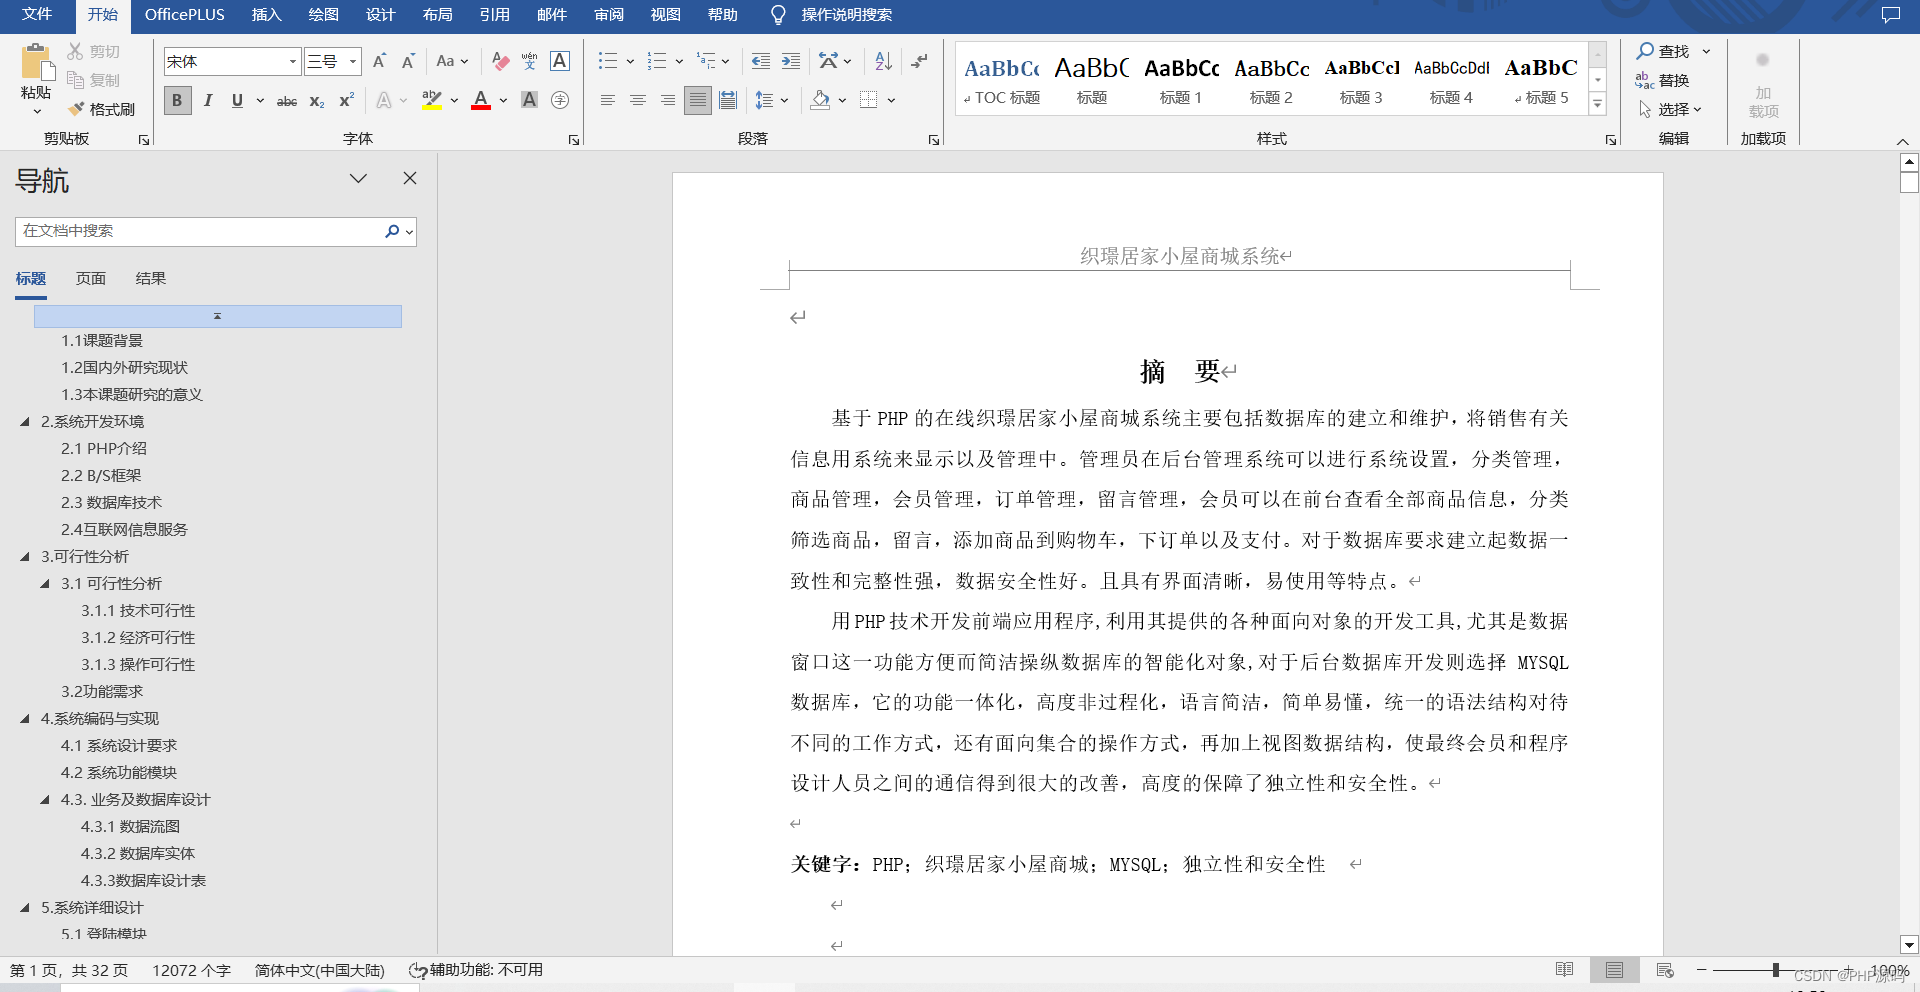The image size is (1920, 992).
Task: Jump to 3.1.2 经济可行性 heading
Action: coord(138,638)
